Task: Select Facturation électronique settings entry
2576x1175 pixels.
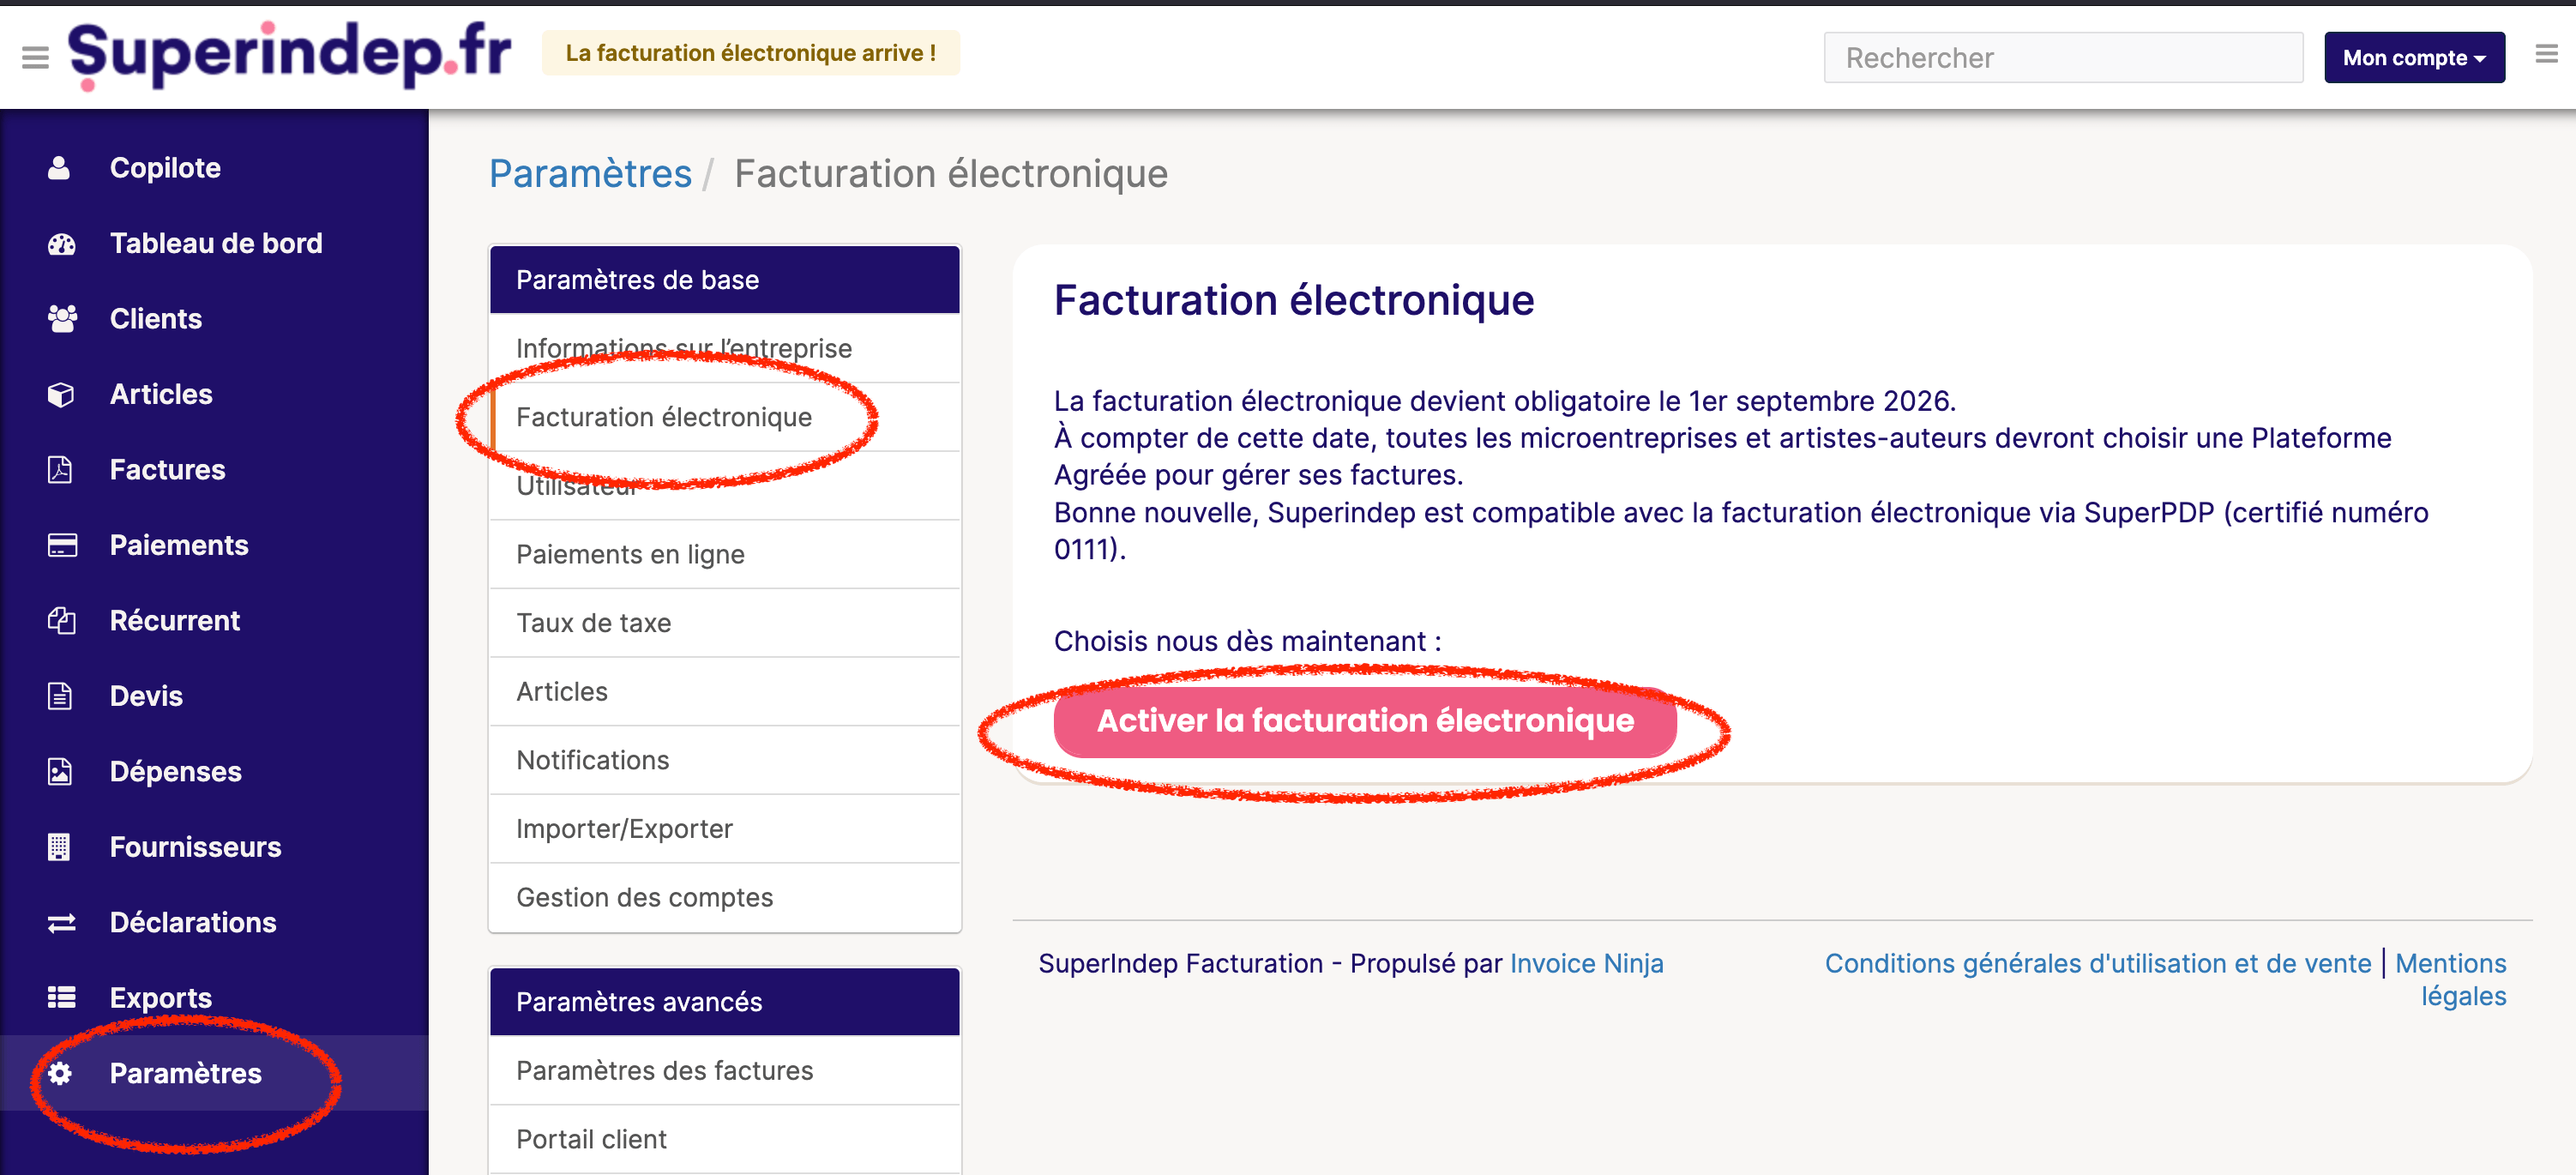Action: 725,417
